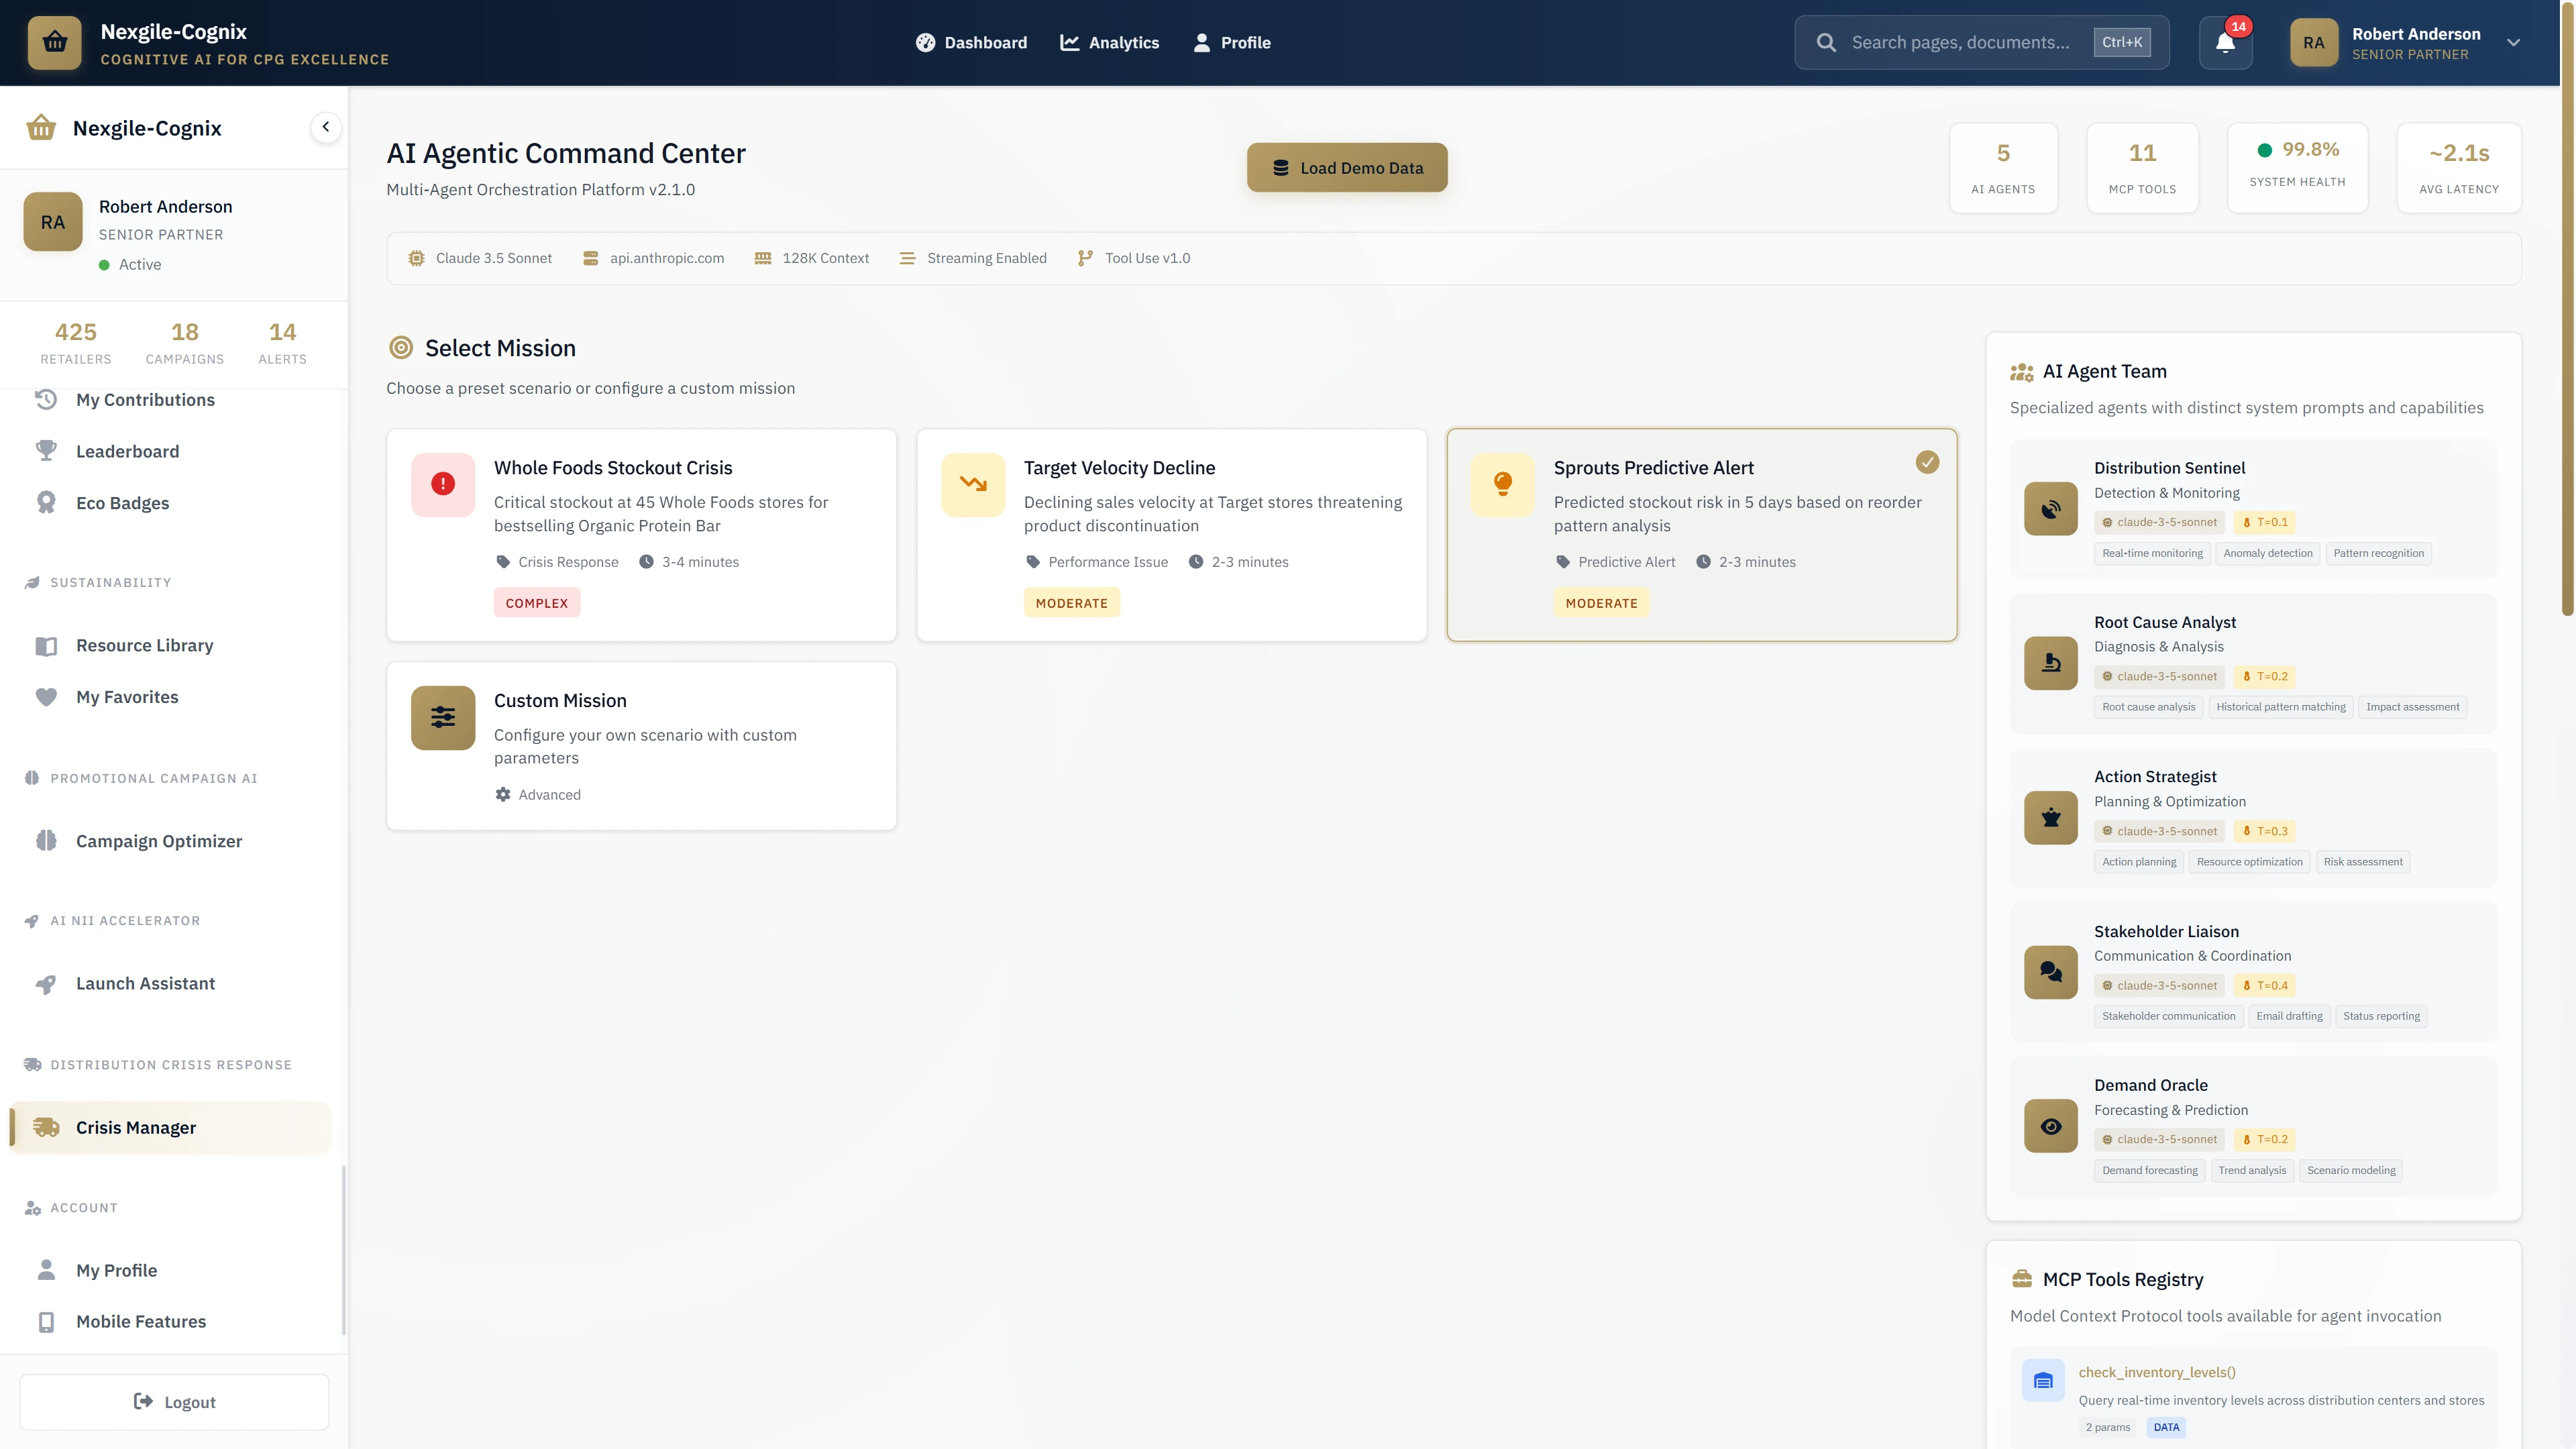Image resolution: width=2576 pixels, height=1449 pixels.
Task: Select the Whole Foods Stockout Crisis mission
Action: (641, 534)
